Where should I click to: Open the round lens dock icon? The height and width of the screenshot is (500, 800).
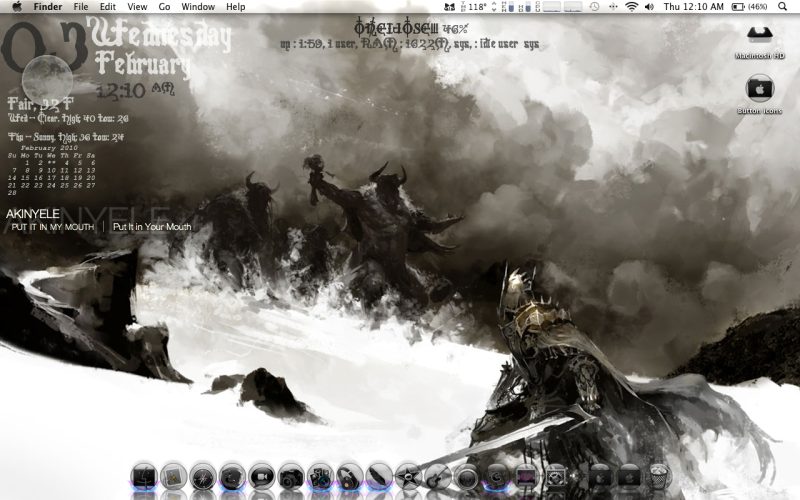[467, 478]
